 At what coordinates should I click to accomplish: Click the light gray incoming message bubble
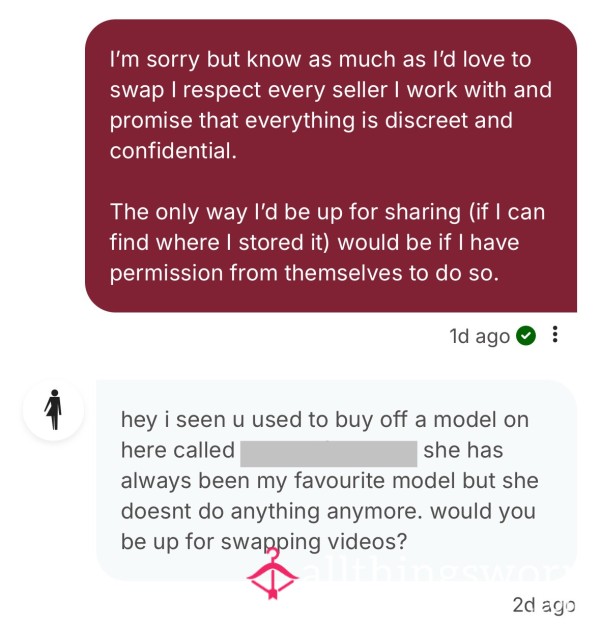336,480
